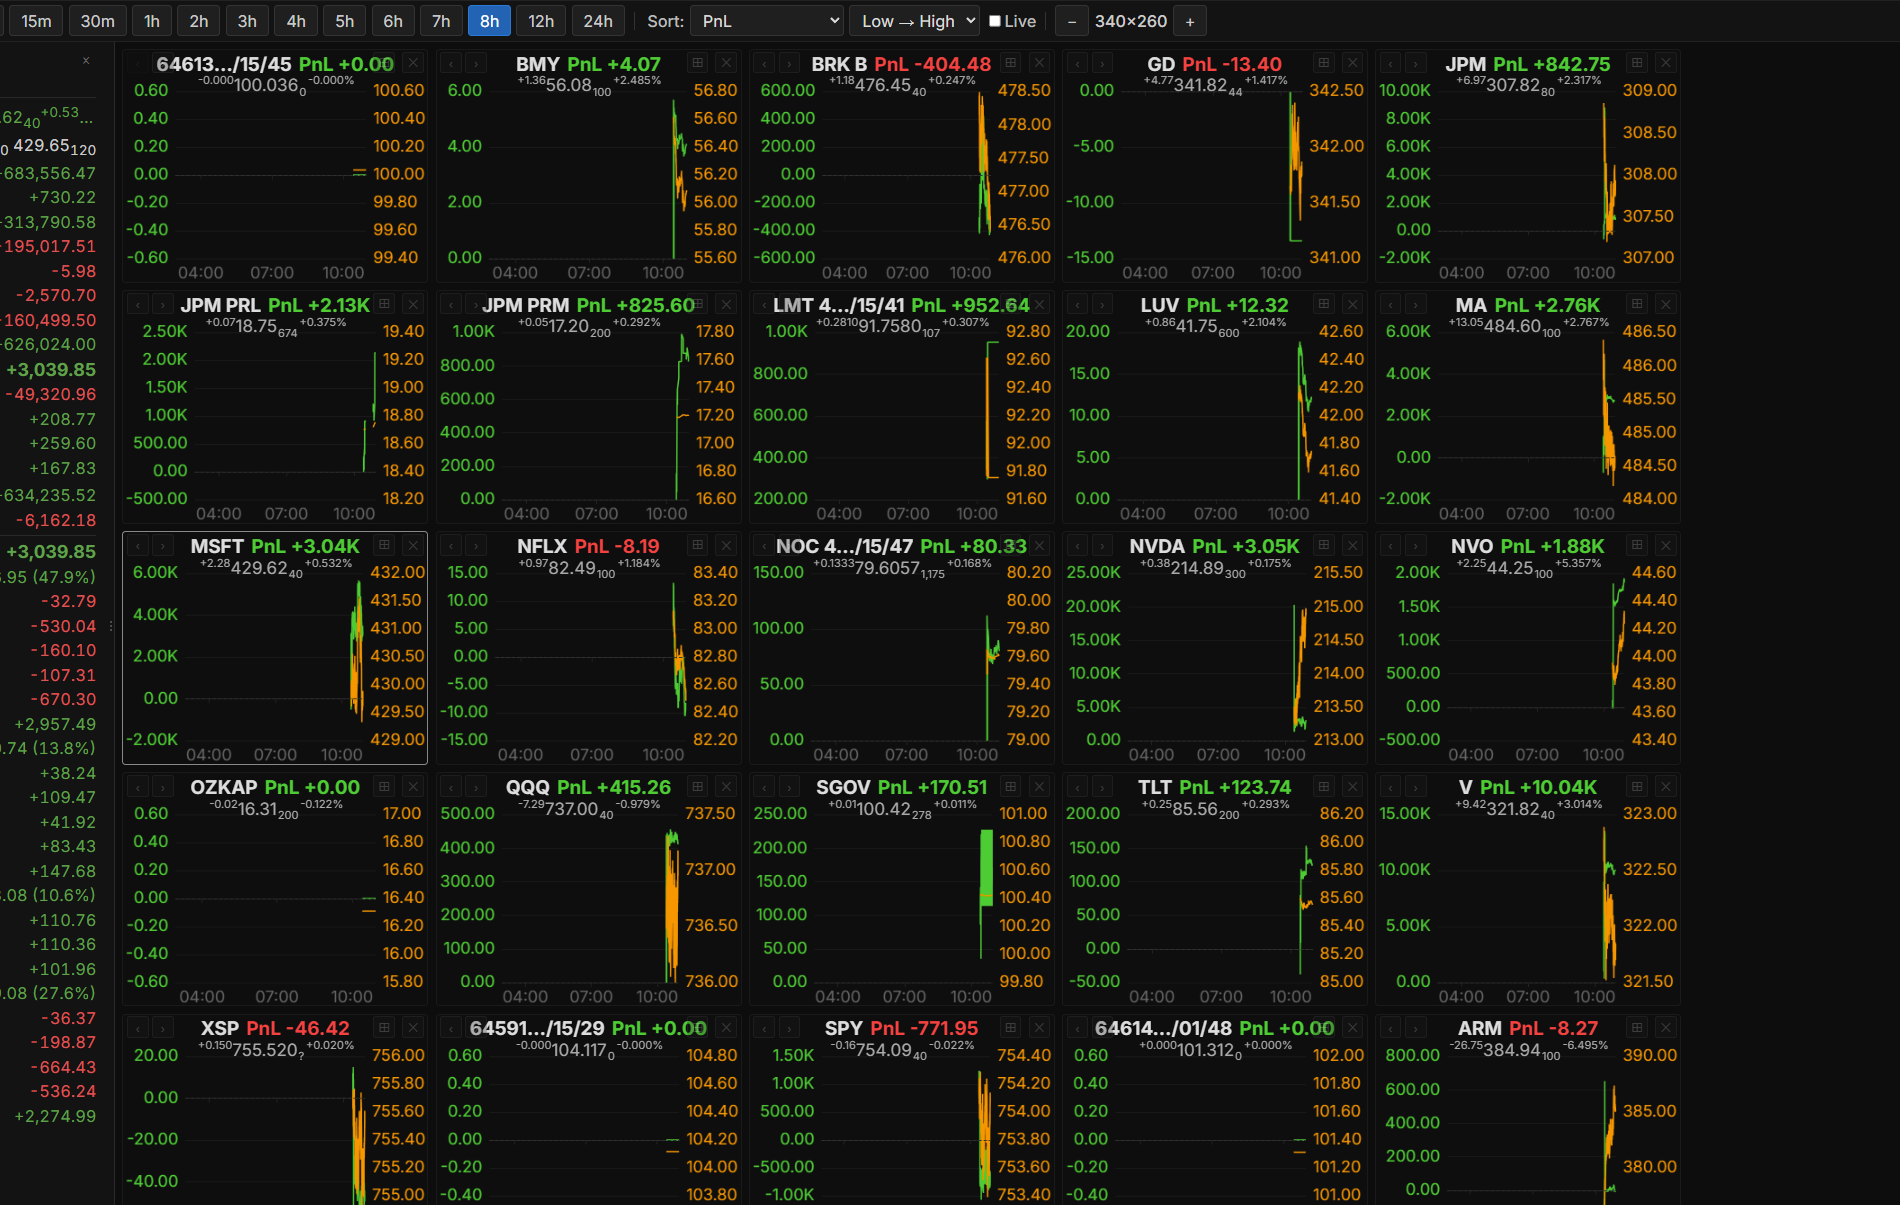Click the -5.98 value in the left panel
Screen dimensions: 1900x1205
[x=74, y=271]
